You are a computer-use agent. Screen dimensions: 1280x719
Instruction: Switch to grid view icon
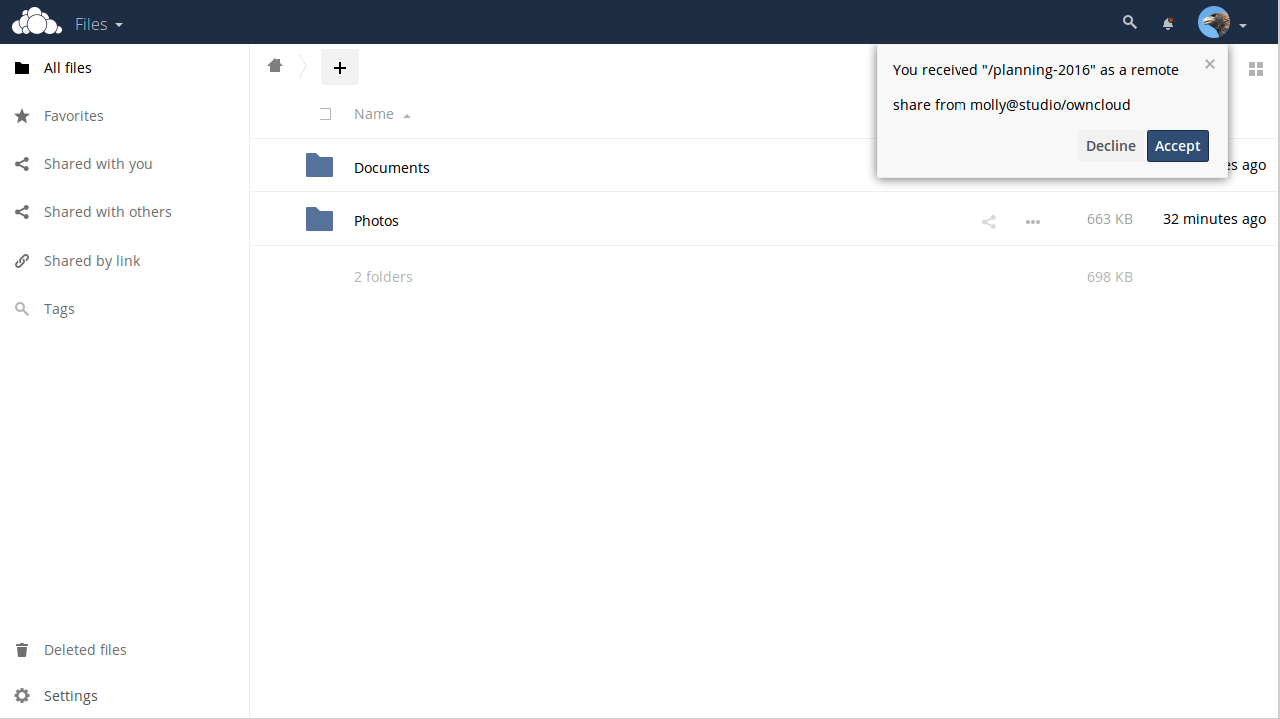pos(1256,69)
